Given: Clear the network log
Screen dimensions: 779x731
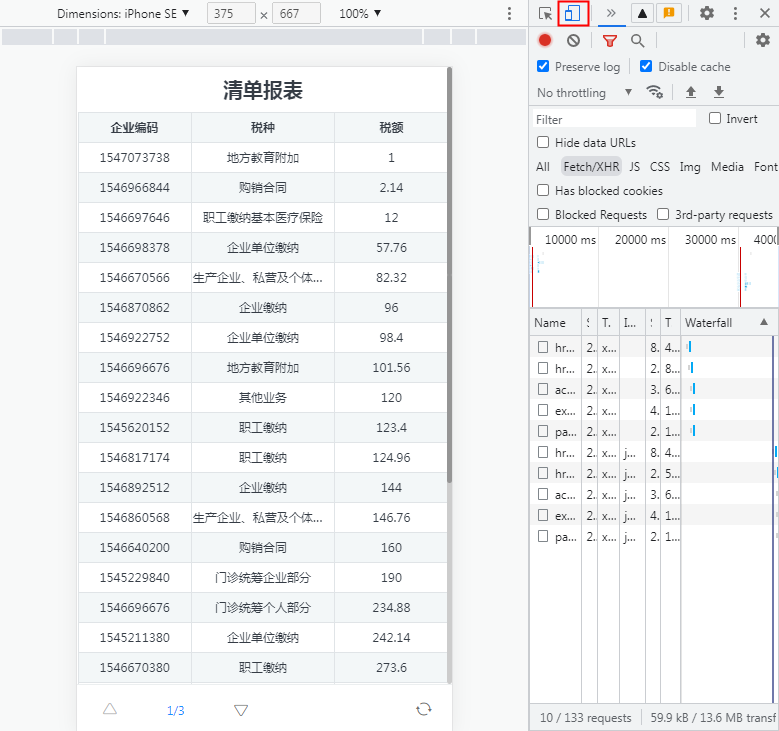Looking at the screenshot, I should [x=573, y=41].
